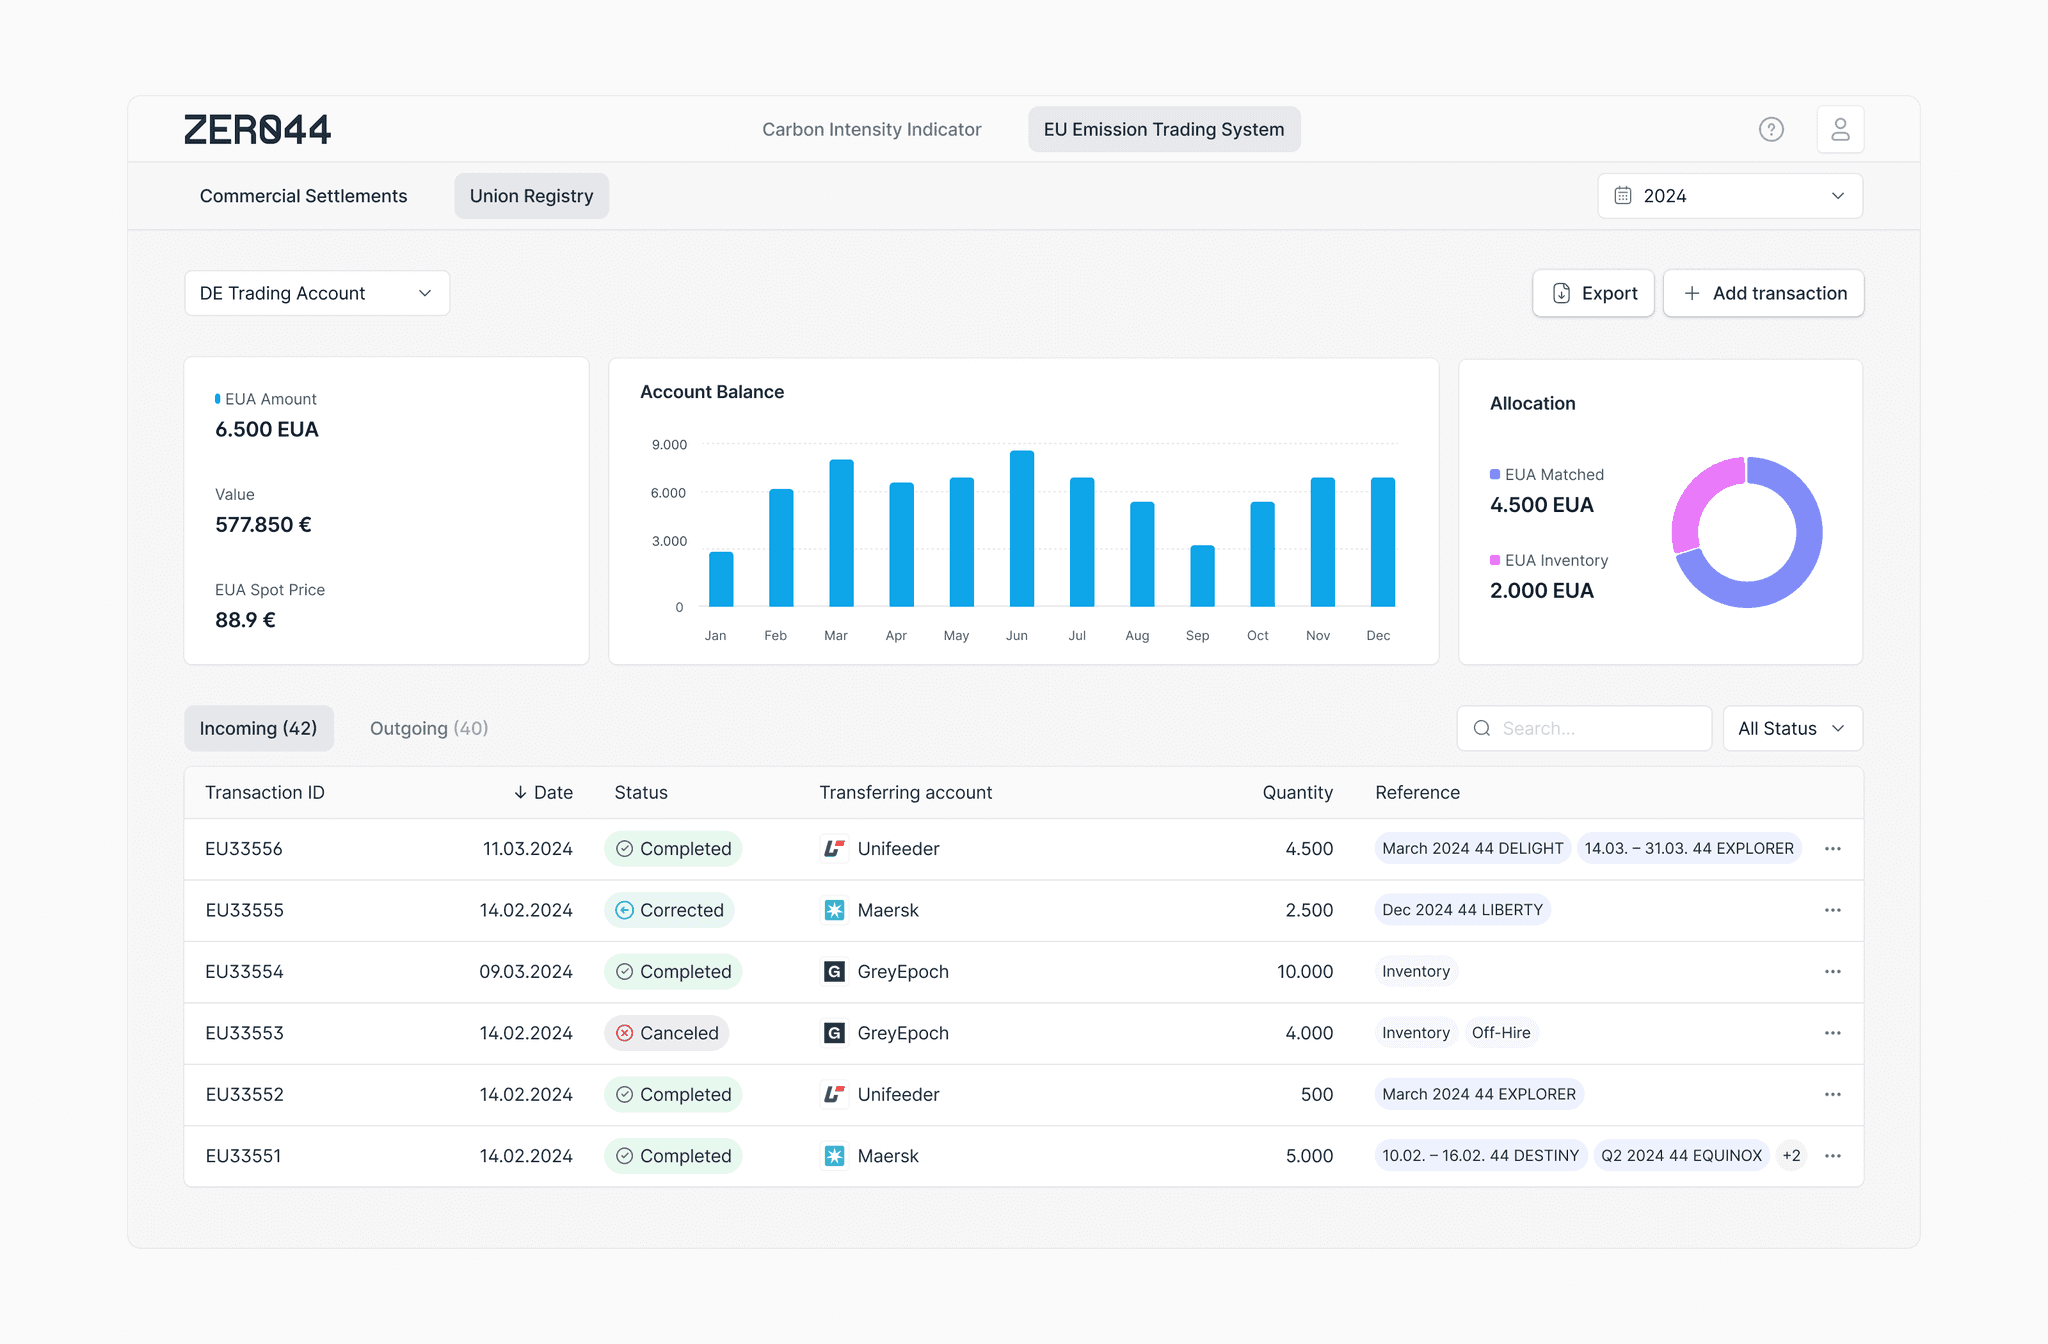2048x1344 pixels.
Task: Click the user profile icon
Action: pyautogui.click(x=1840, y=129)
